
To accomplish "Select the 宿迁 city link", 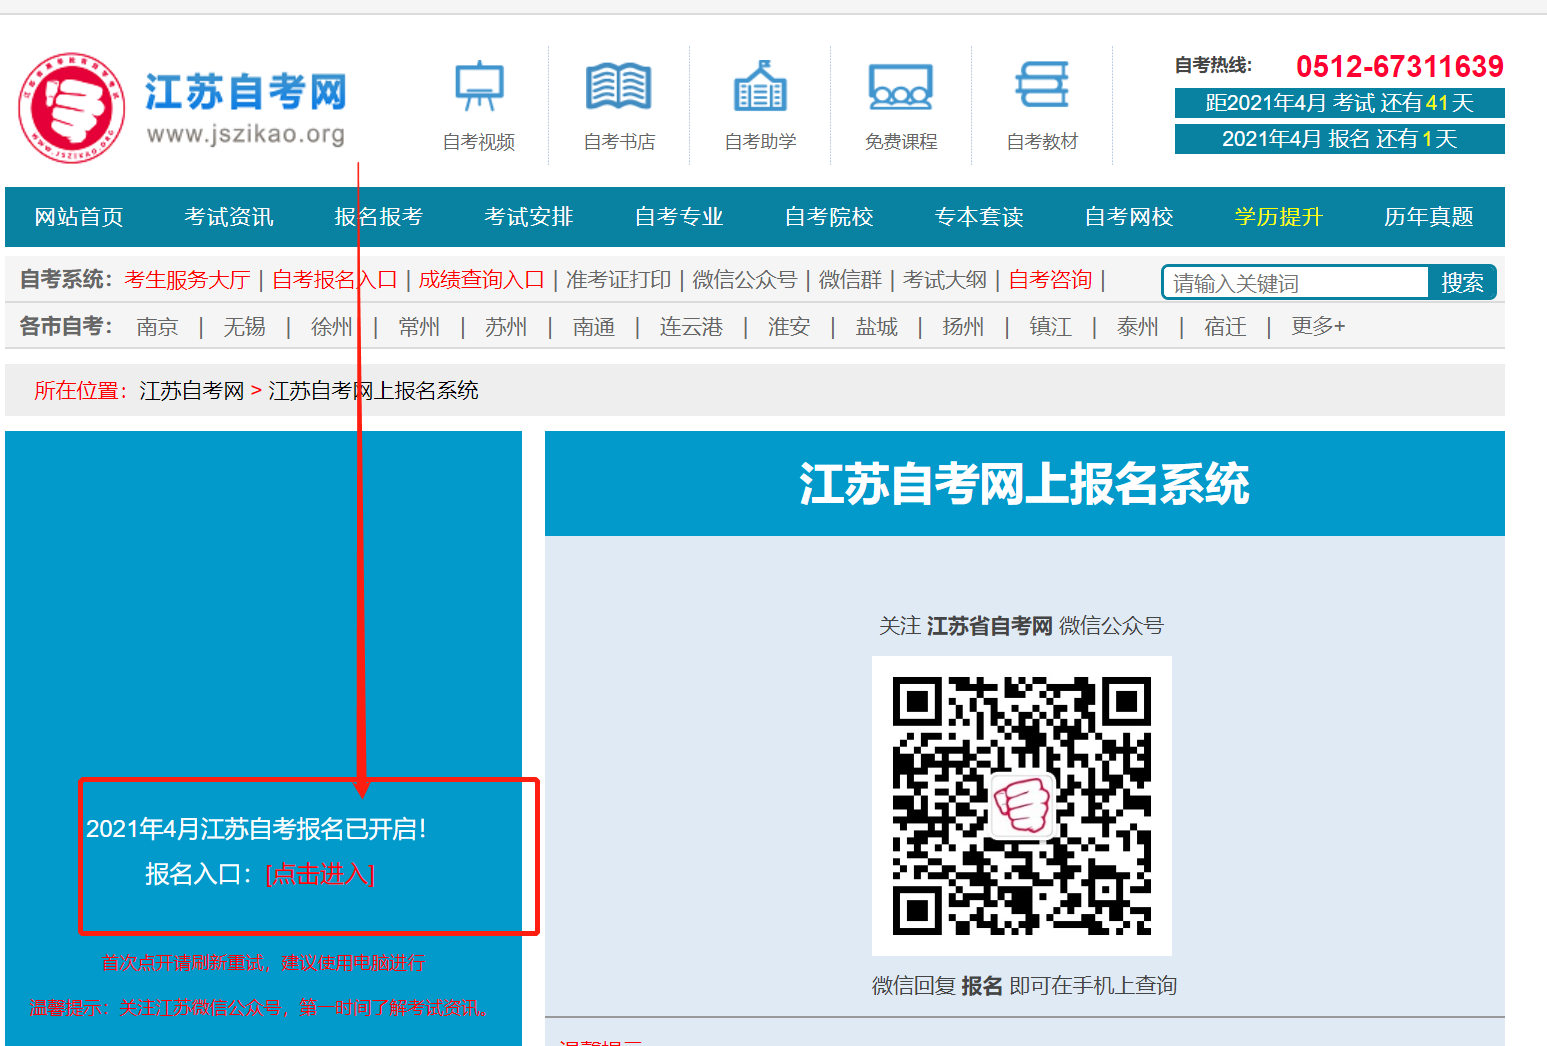I will click(1225, 327).
